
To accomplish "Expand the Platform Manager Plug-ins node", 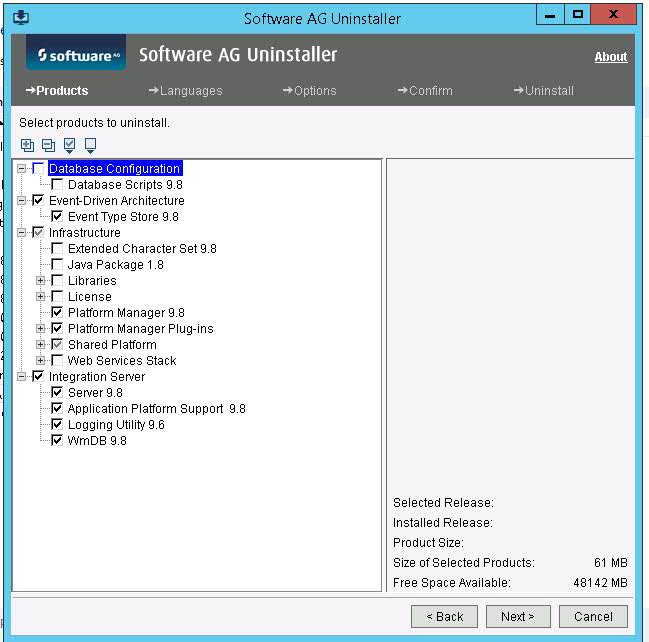I will point(41,329).
